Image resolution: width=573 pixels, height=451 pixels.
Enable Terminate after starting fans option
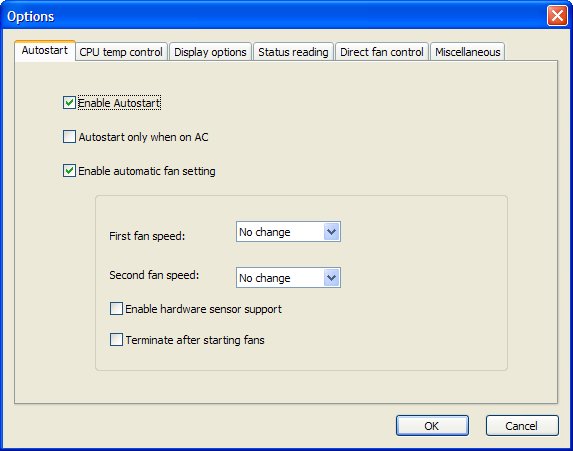(116, 340)
